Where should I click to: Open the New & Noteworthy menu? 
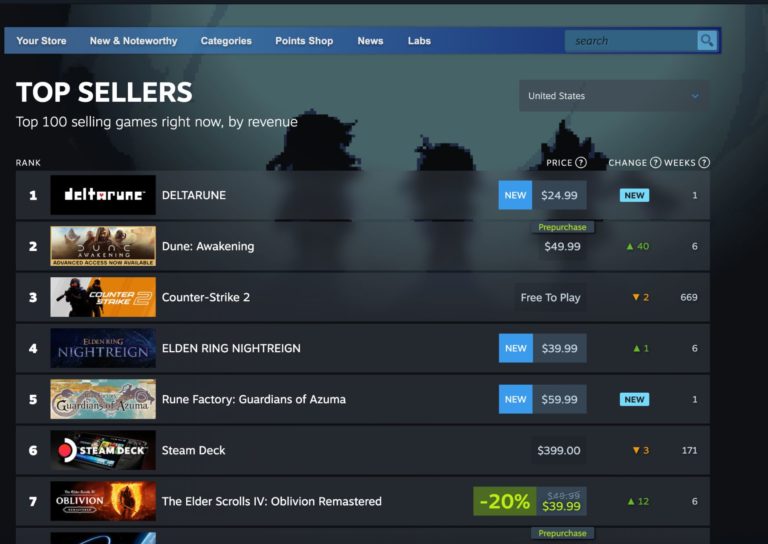(133, 41)
